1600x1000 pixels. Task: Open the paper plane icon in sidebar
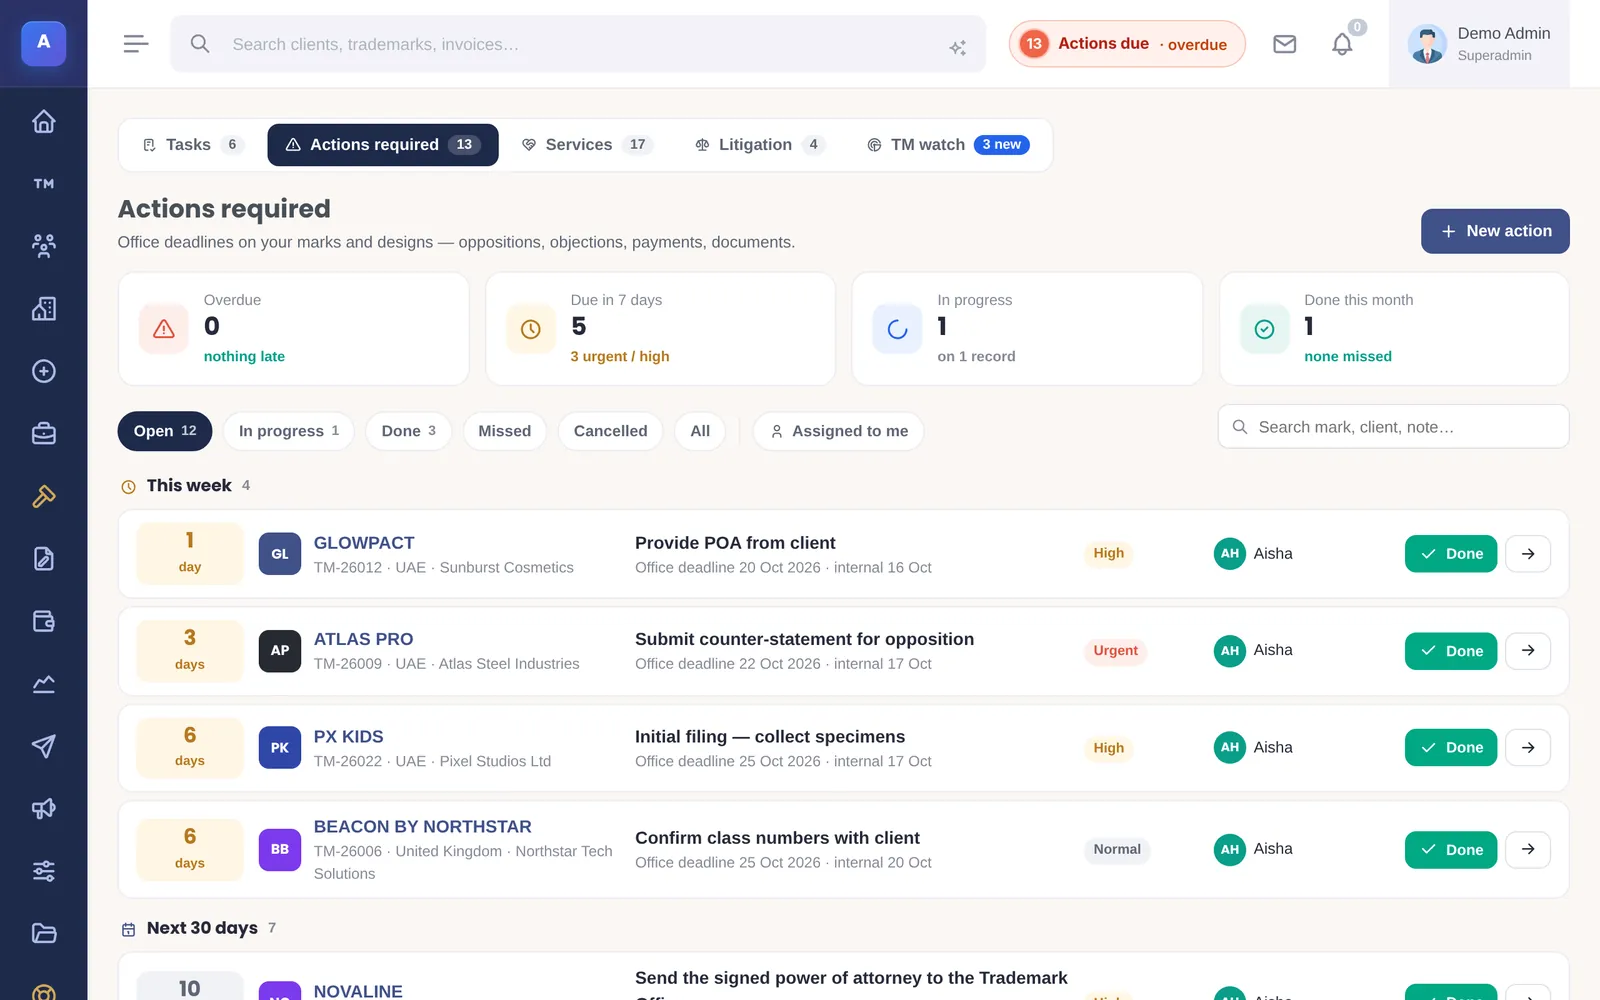coord(43,746)
